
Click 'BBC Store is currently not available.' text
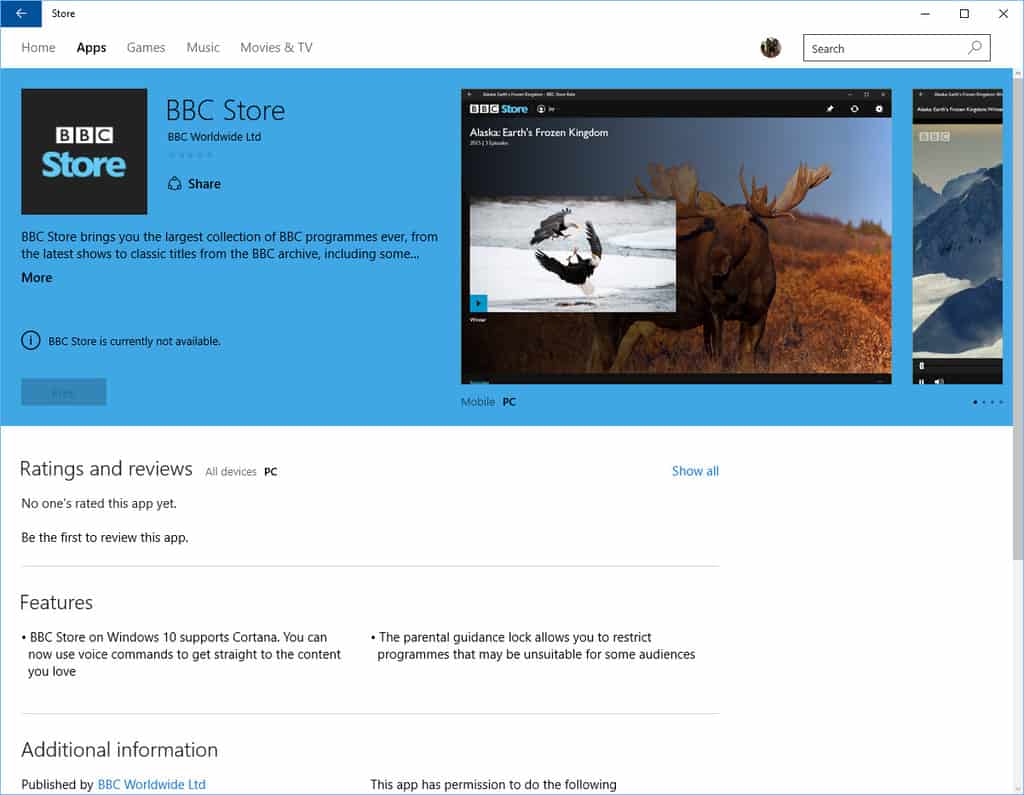pos(135,341)
